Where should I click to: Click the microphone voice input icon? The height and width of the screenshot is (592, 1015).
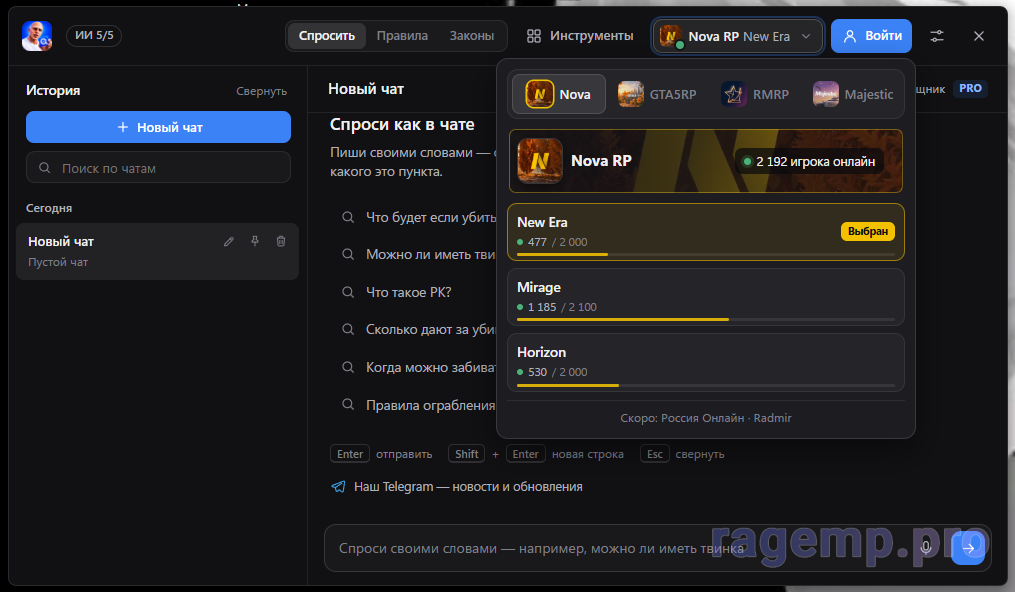[x=926, y=547]
